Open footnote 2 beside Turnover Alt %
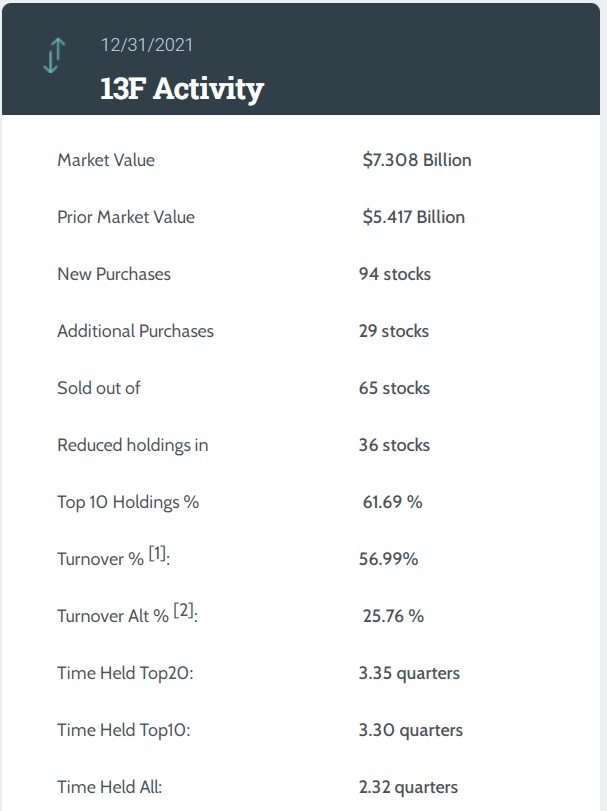Image resolution: width=607 pixels, height=811 pixels. click(185, 611)
